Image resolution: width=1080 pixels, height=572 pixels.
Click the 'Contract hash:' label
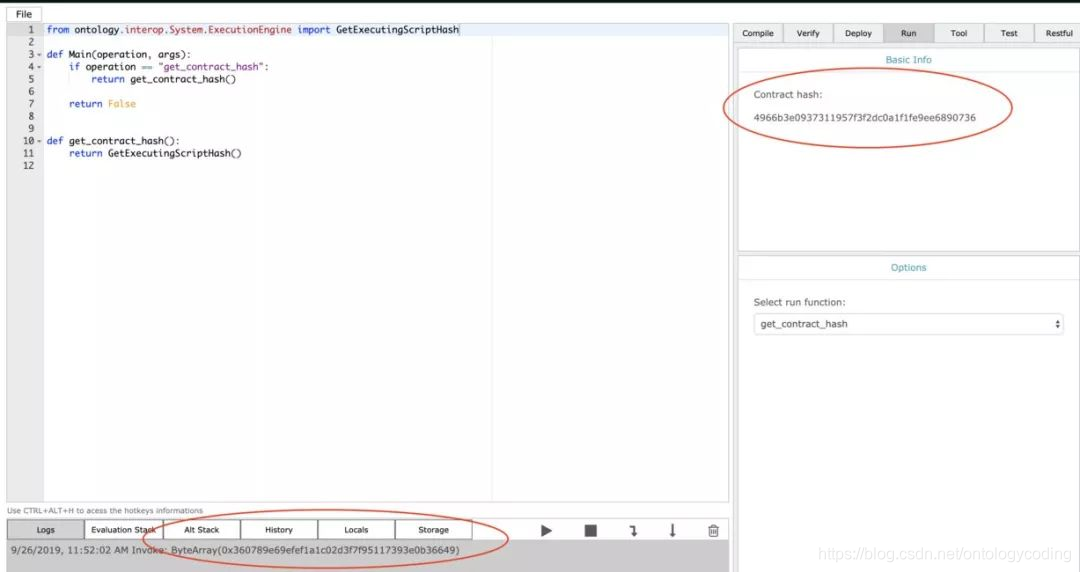(787, 94)
